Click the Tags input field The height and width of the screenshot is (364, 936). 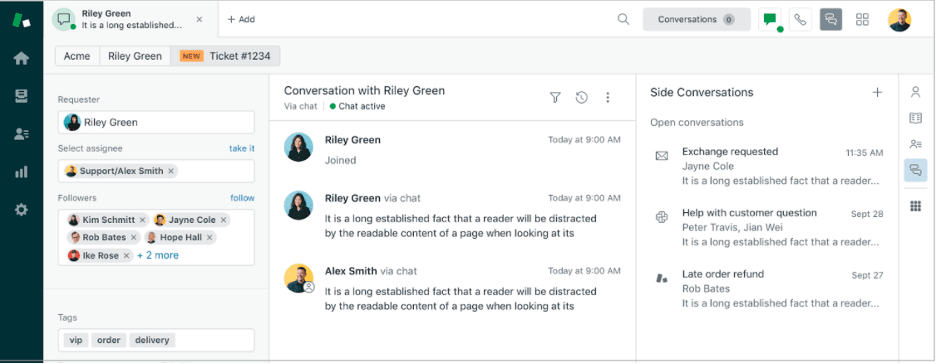tap(156, 340)
